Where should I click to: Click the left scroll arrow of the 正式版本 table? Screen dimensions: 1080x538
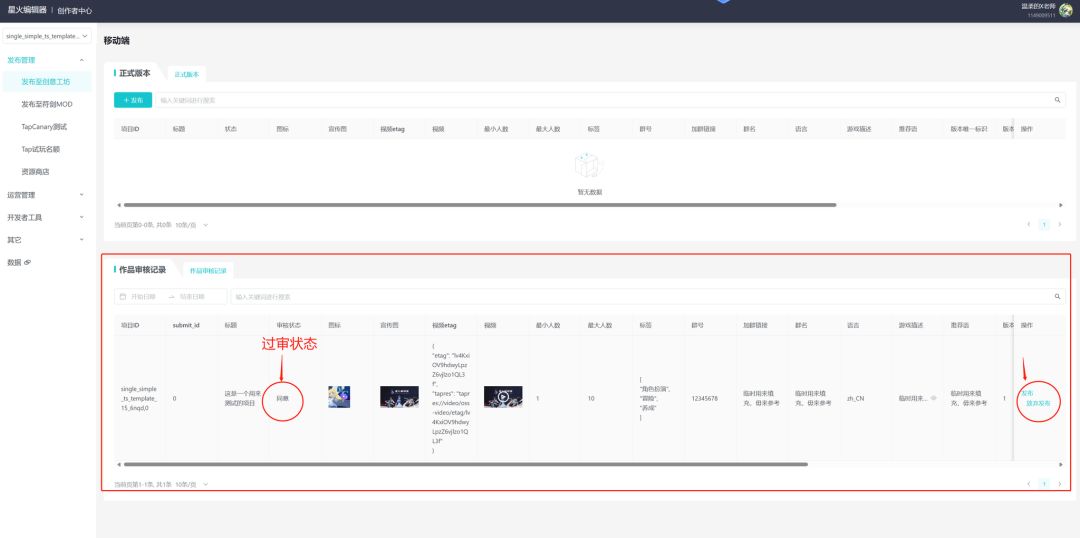(x=118, y=205)
